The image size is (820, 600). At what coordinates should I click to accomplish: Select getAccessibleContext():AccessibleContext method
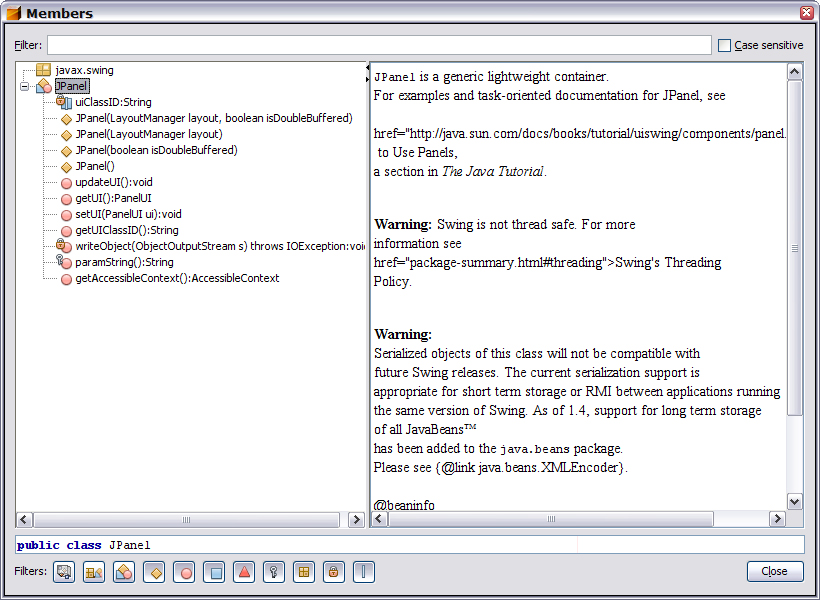point(177,278)
